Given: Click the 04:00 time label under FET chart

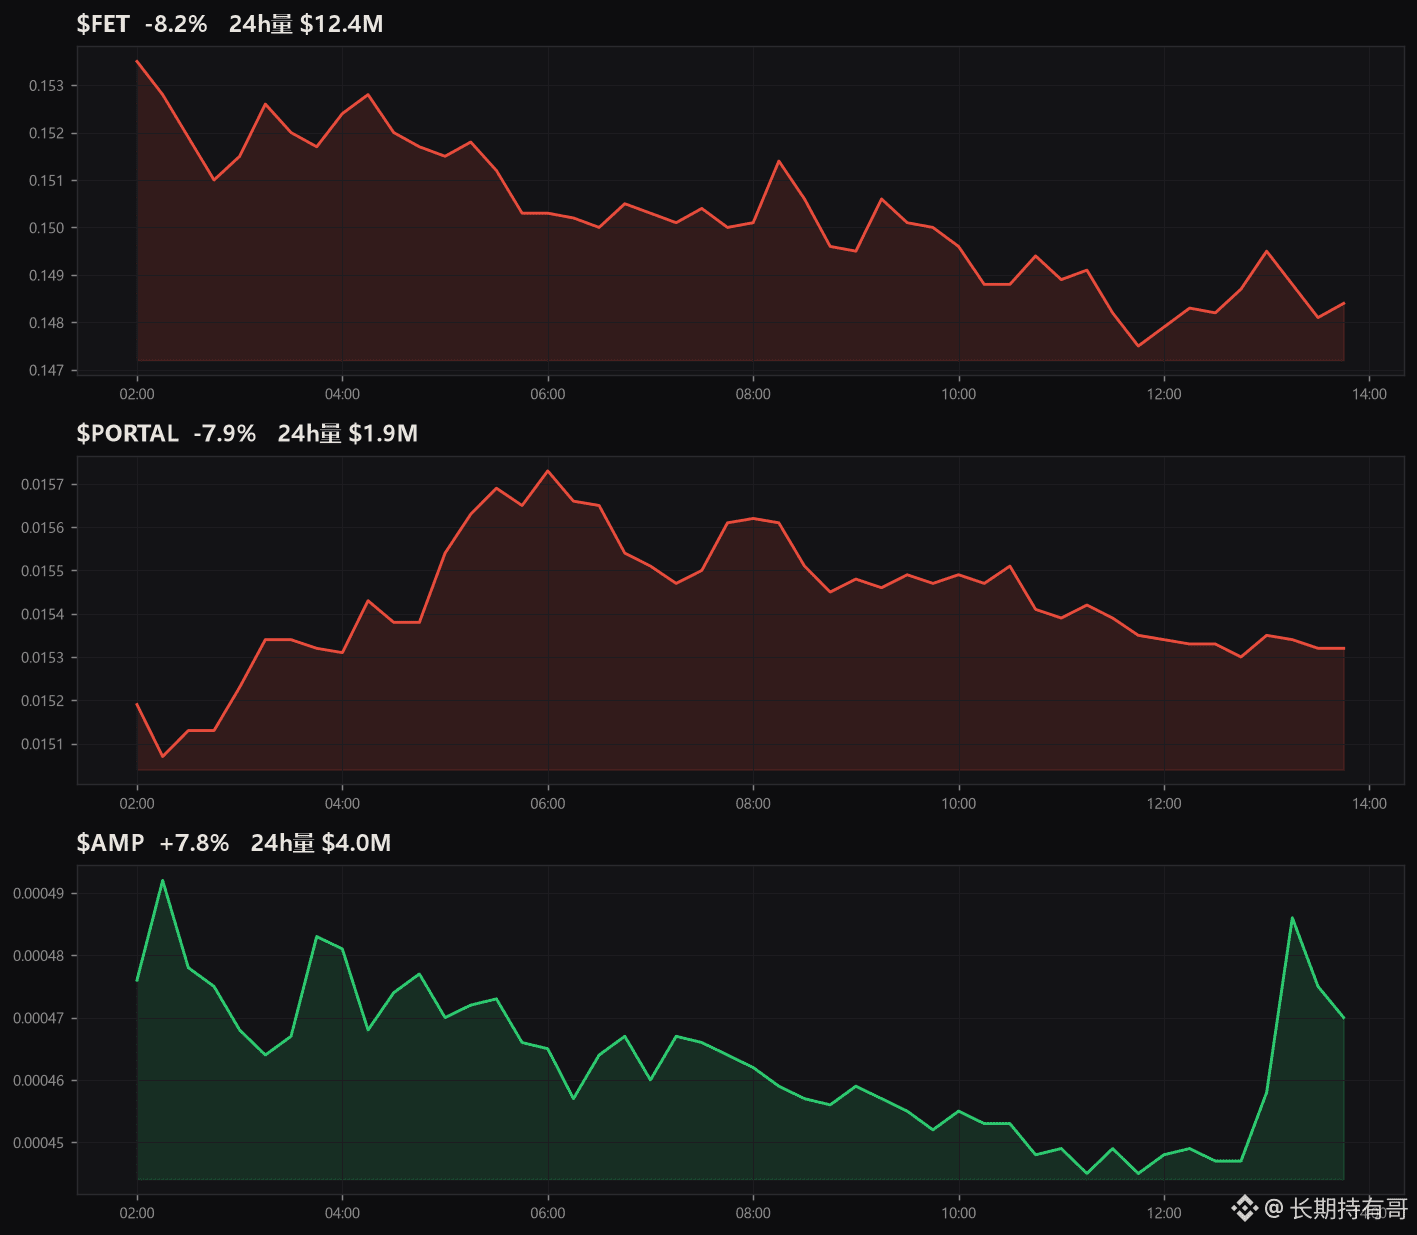Looking at the screenshot, I should pos(343,394).
